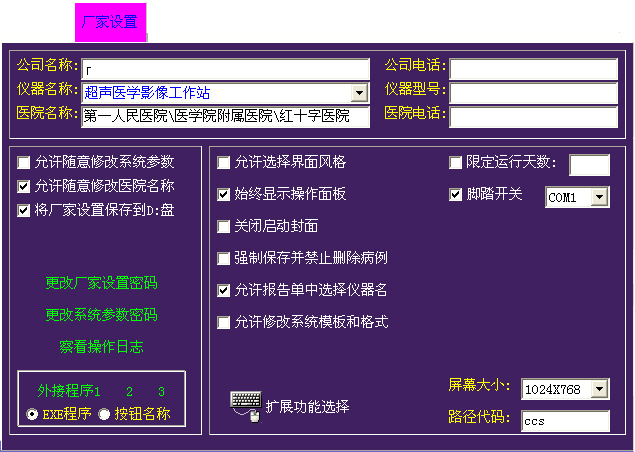Image resolution: width=635 pixels, height=452 pixels.
Task: Click the keyboard icon for 扩展功能选择
Action: [245, 405]
